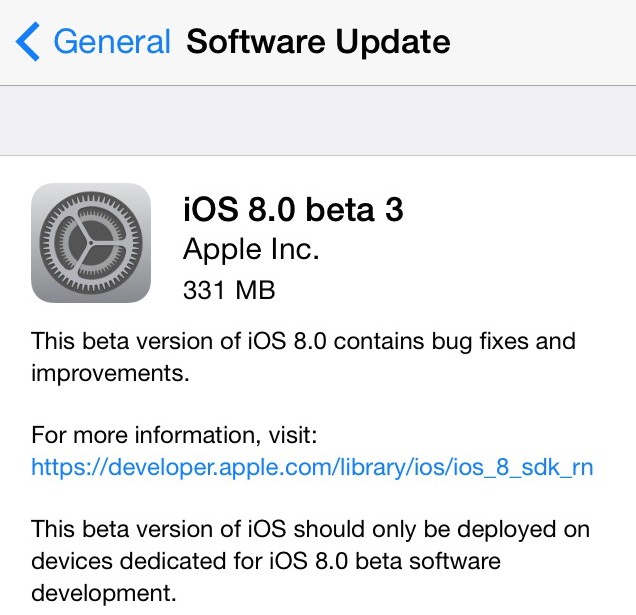
Task: Click the word "Update" in the title
Action: point(393,43)
